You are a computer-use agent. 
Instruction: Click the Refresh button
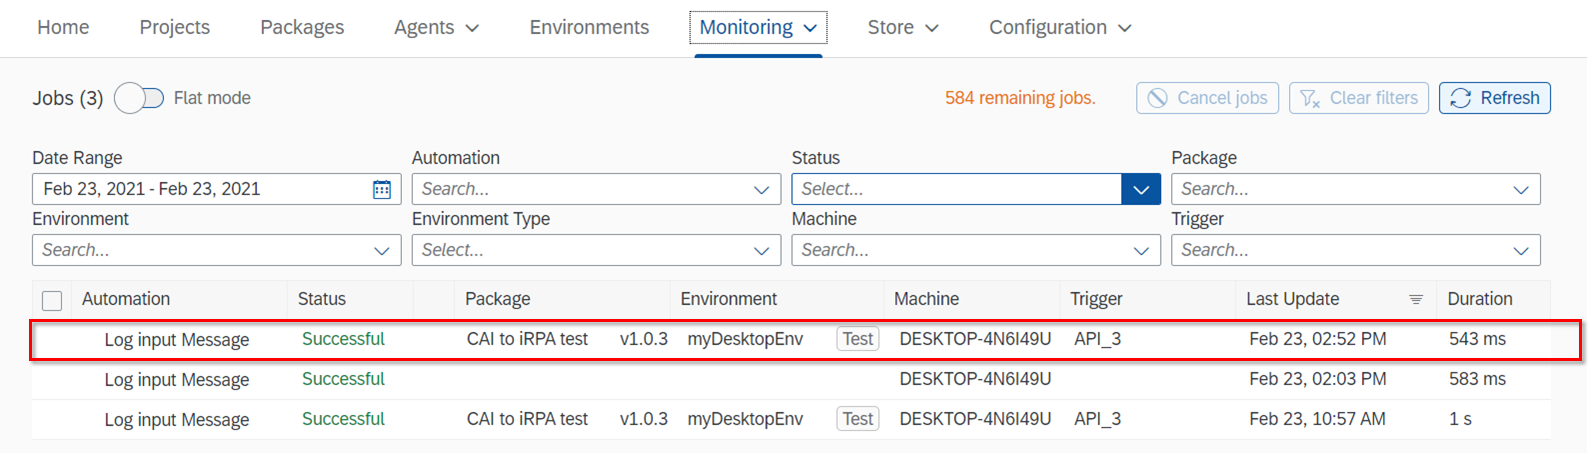pyautogui.click(x=1495, y=98)
